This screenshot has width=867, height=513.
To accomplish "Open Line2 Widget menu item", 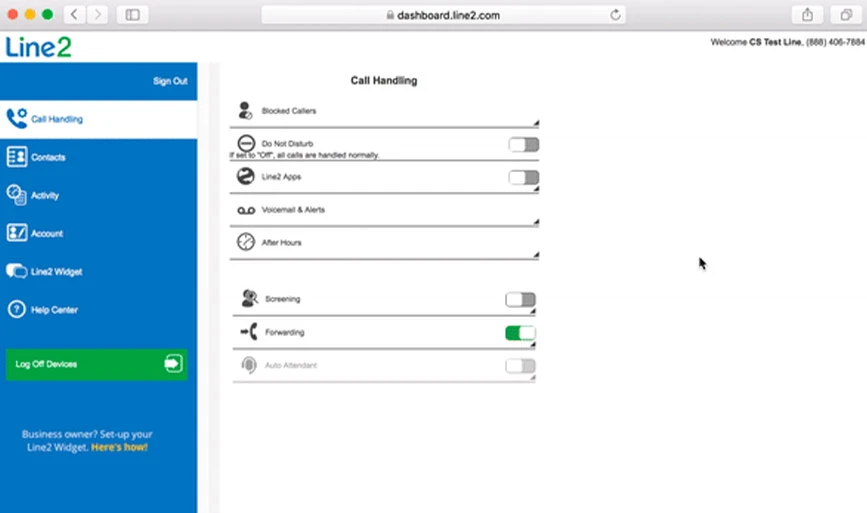I will 98,271.
